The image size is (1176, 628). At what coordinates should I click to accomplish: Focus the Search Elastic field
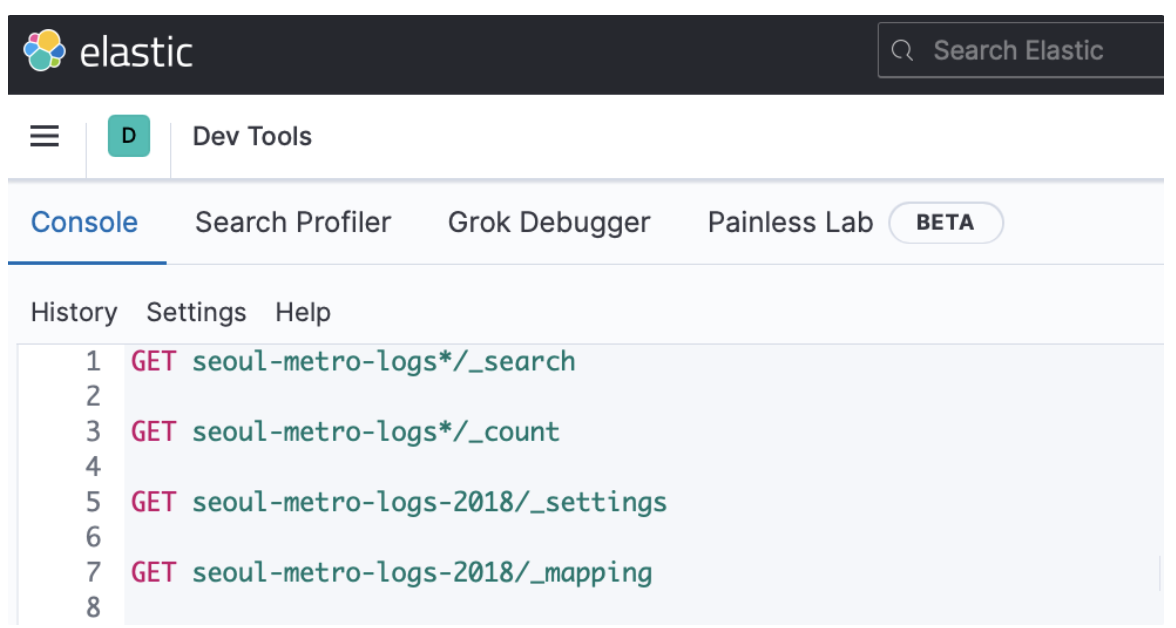pos(1021,50)
